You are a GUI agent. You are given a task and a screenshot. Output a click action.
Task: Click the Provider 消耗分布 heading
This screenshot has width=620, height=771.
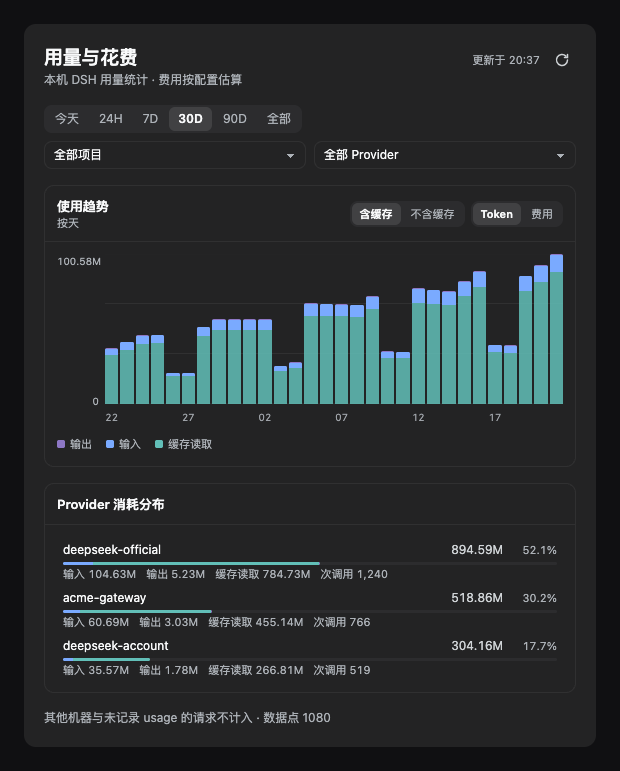(x=111, y=504)
